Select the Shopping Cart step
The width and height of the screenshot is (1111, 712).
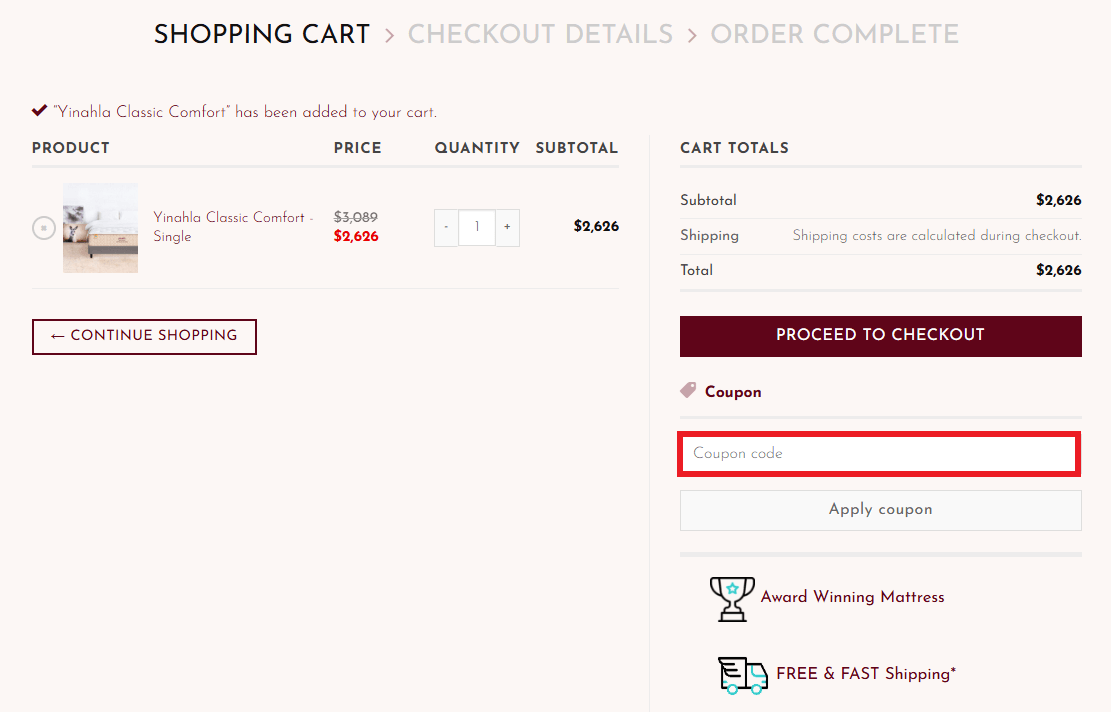(x=261, y=34)
